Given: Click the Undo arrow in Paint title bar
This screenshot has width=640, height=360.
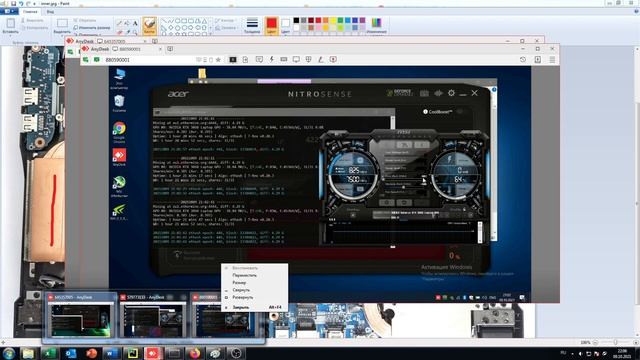Looking at the screenshot, I should (20, 4).
